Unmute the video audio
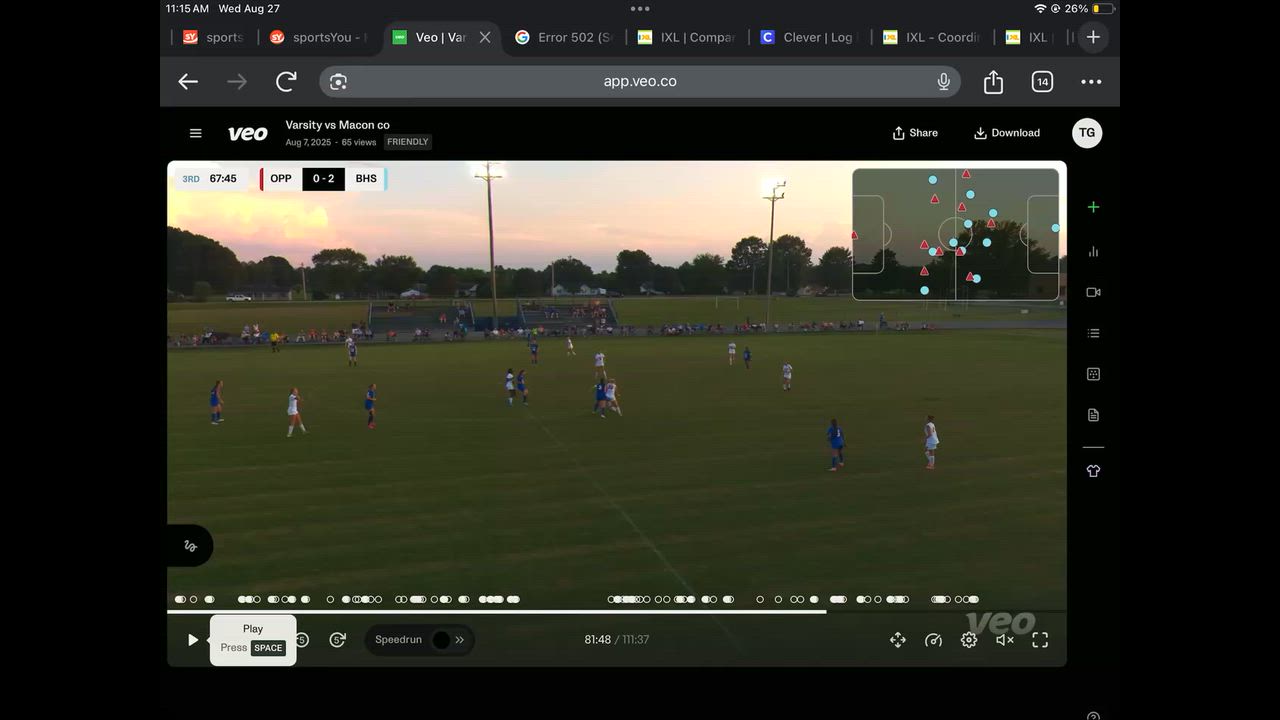This screenshot has height=720, width=1280. 1005,640
